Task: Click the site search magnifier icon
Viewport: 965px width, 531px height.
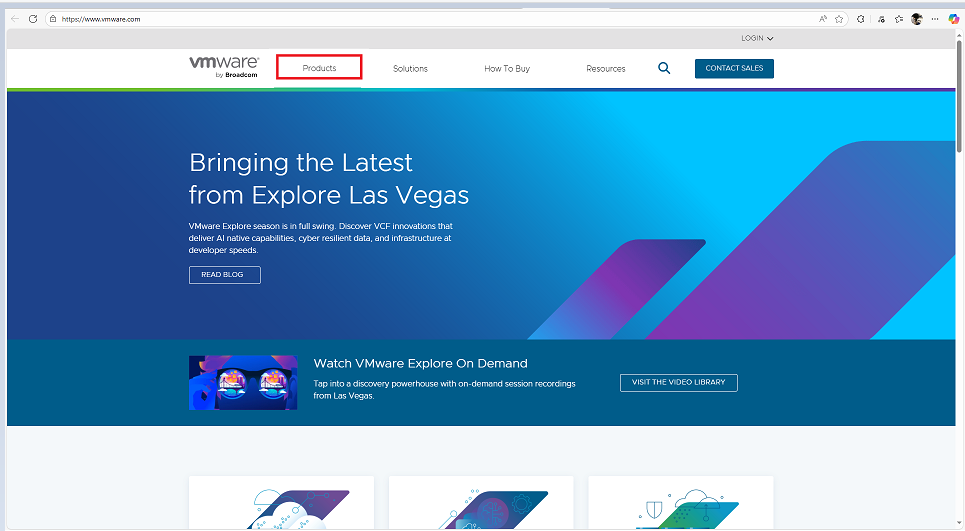Action: [664, 68]
